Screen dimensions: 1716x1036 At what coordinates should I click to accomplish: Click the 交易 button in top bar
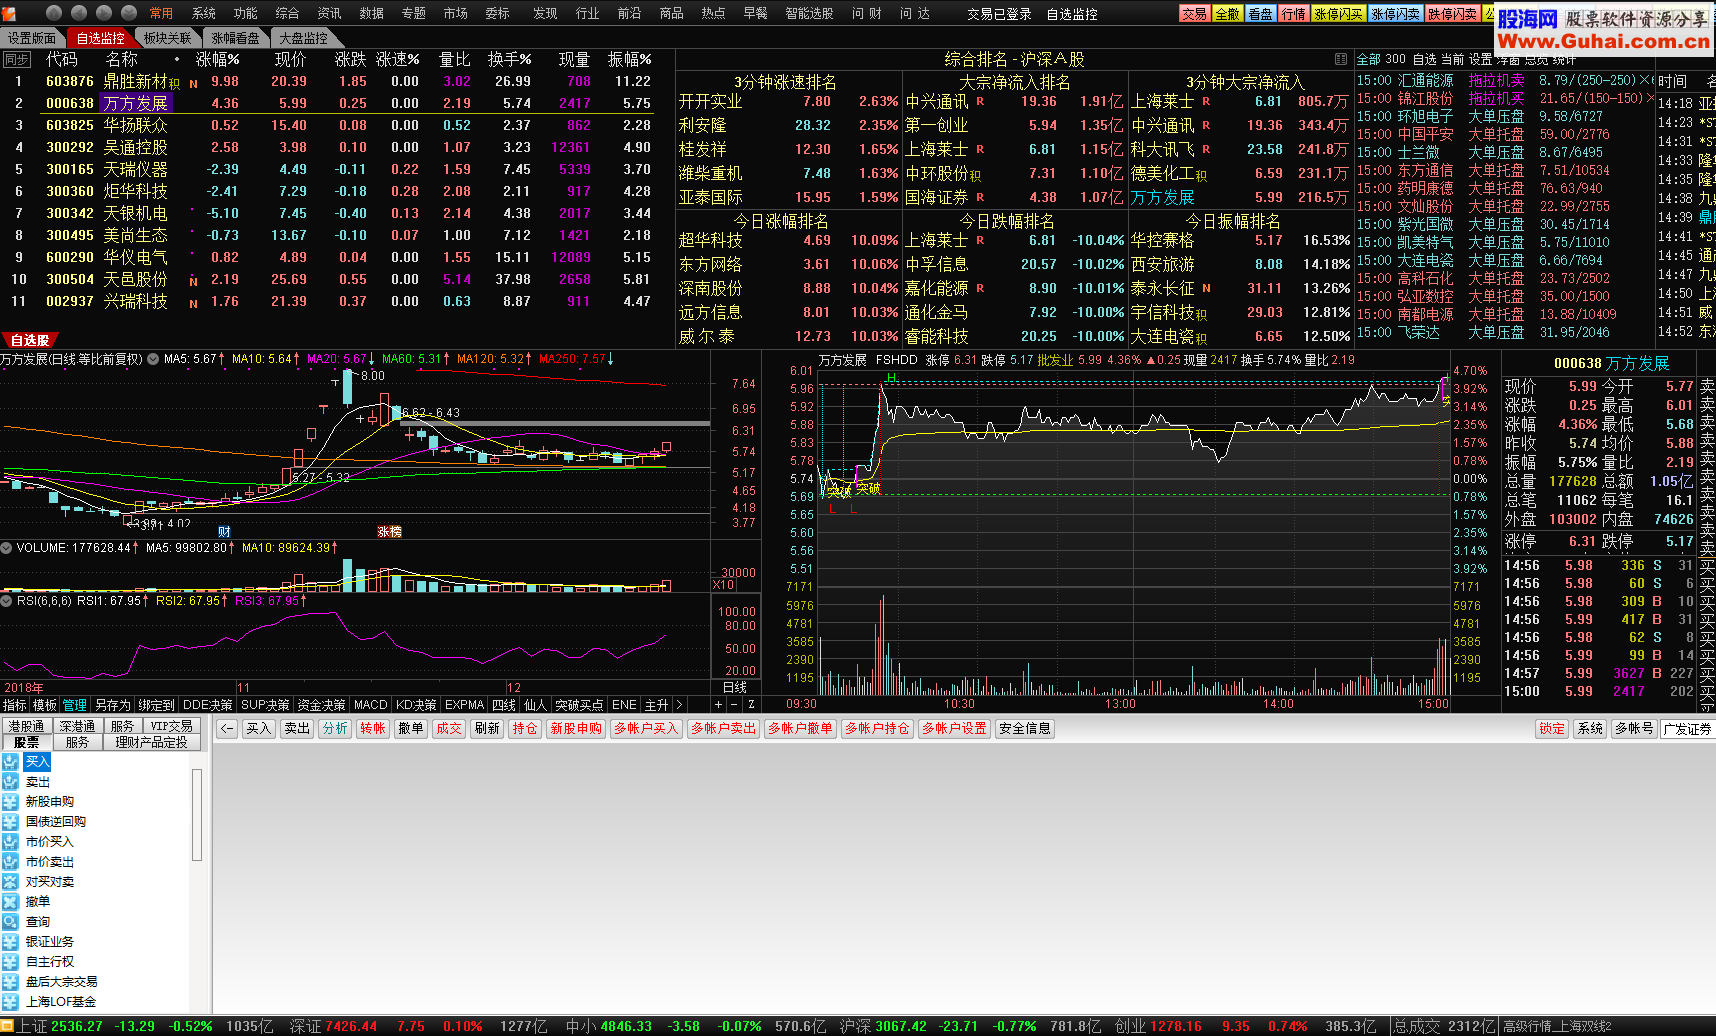tap(1194, 13)
